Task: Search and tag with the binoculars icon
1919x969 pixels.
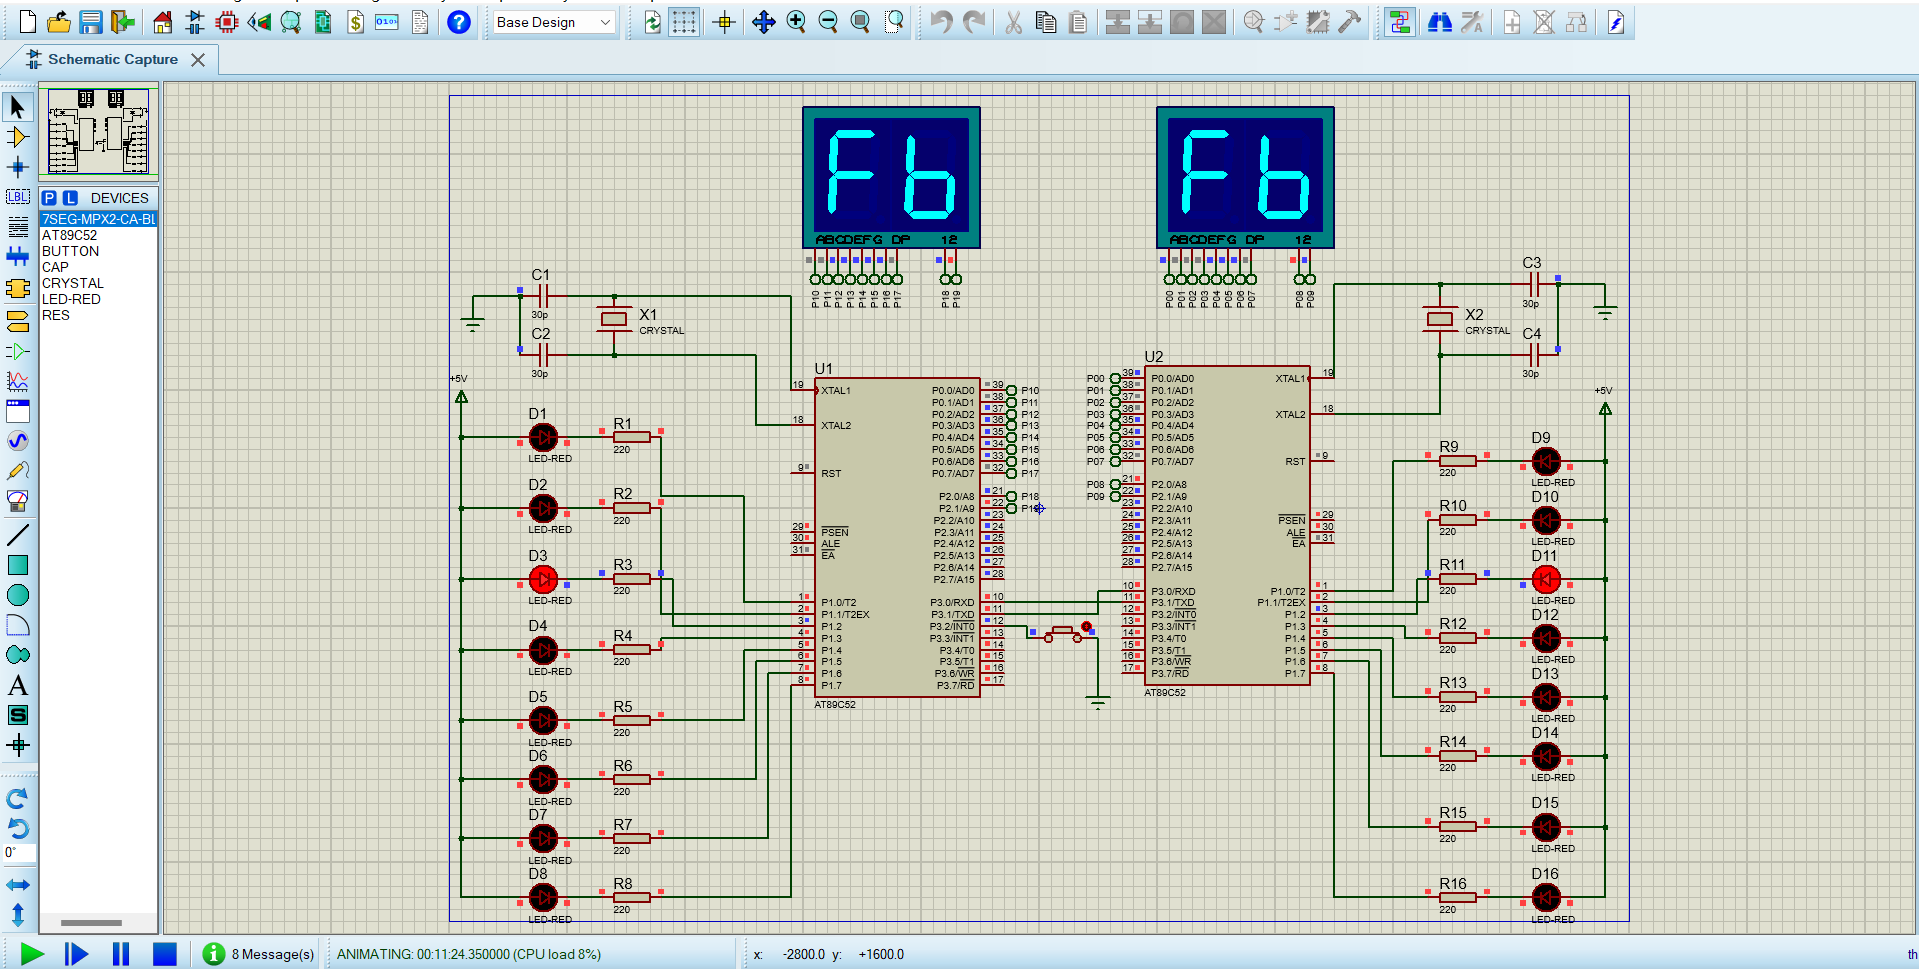Action: point(1440,22)
